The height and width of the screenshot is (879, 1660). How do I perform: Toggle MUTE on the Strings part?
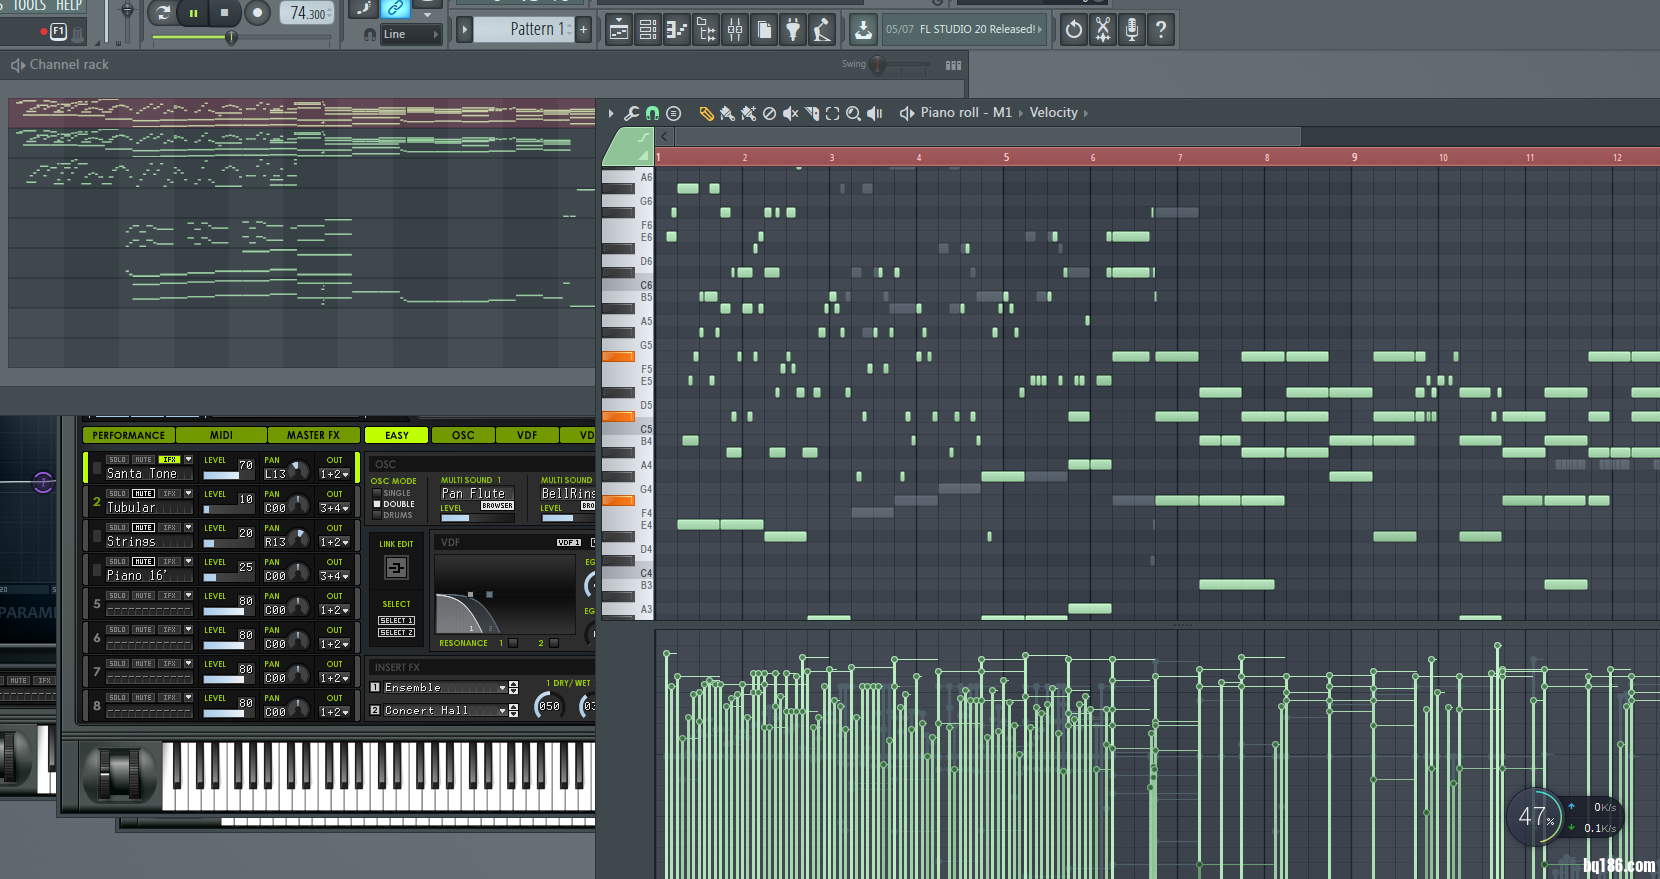pyautogui.click(x=144, y=528)
